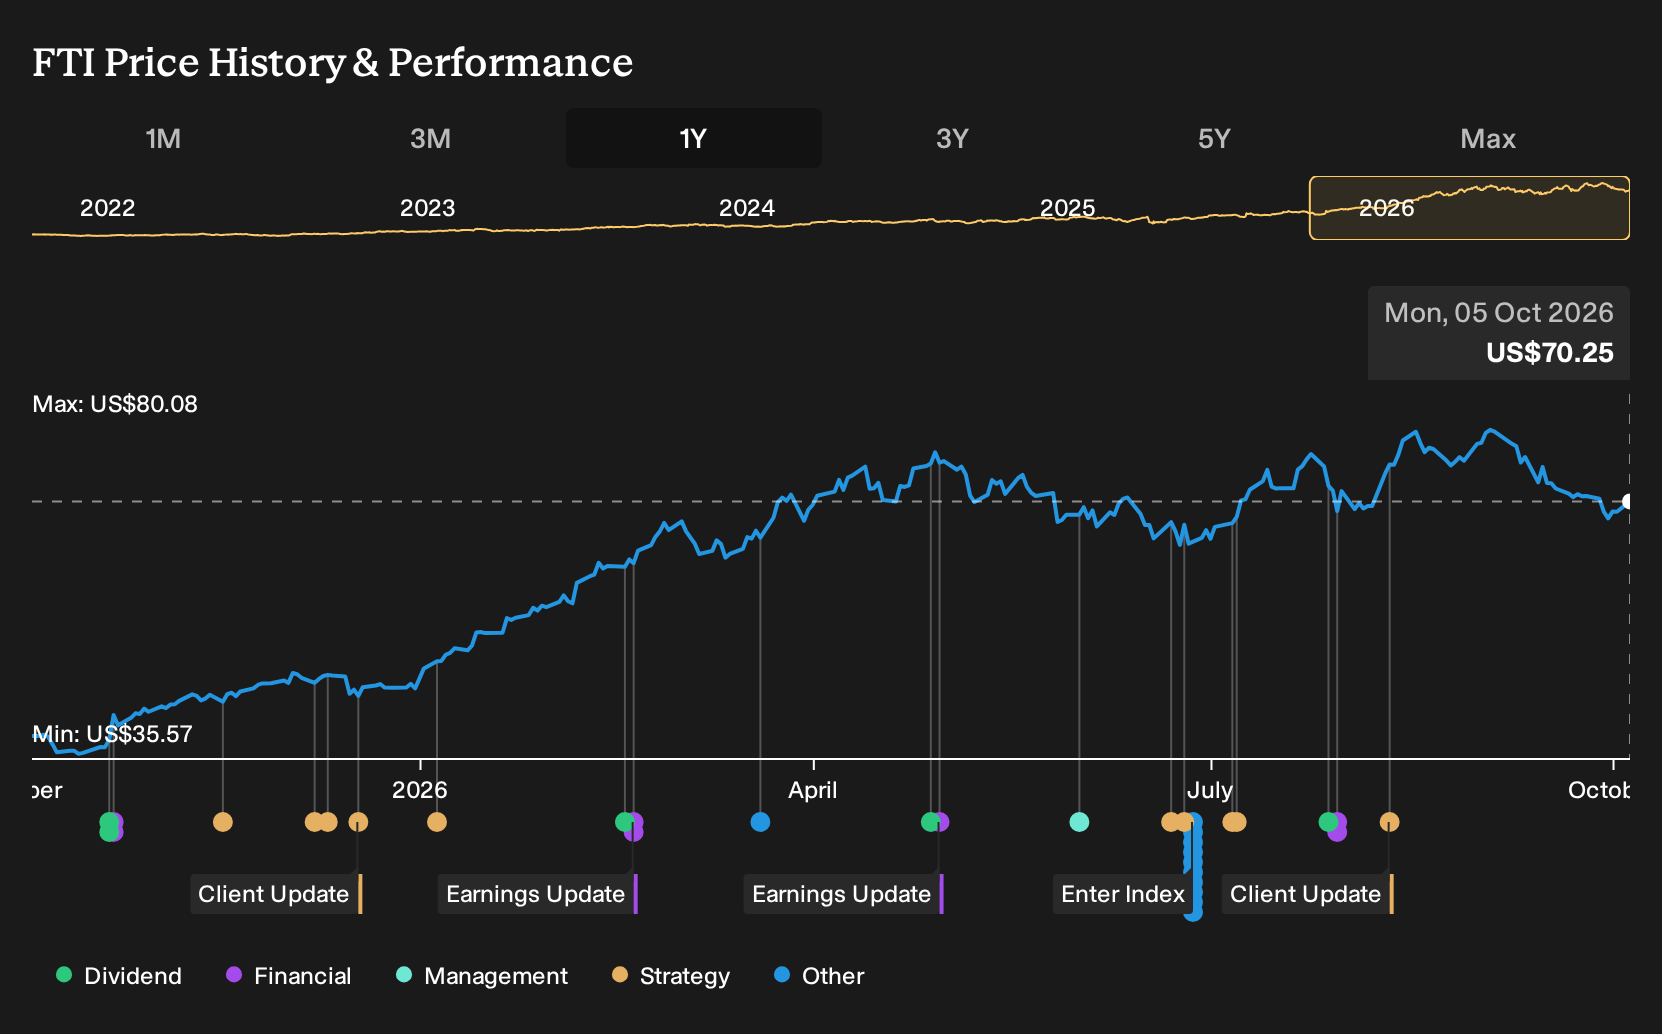Toggle the Financial legend filter
Image resolution: width=1662 pixels, height=1034 pixels.
(x=288, y=975)
